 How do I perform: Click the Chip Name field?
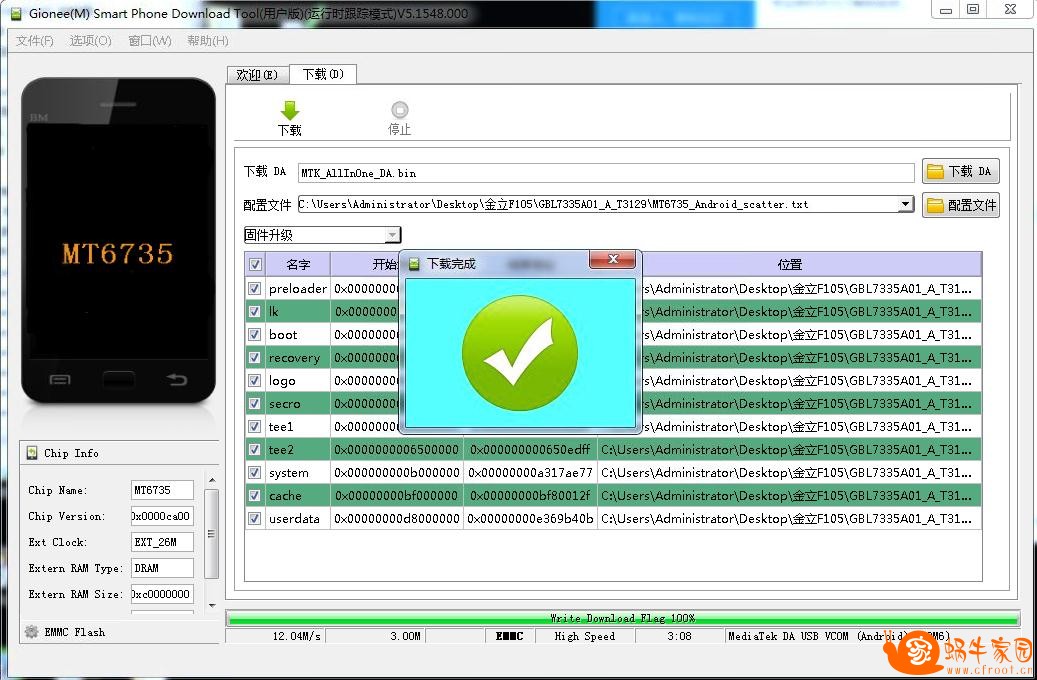pos(162,490)
